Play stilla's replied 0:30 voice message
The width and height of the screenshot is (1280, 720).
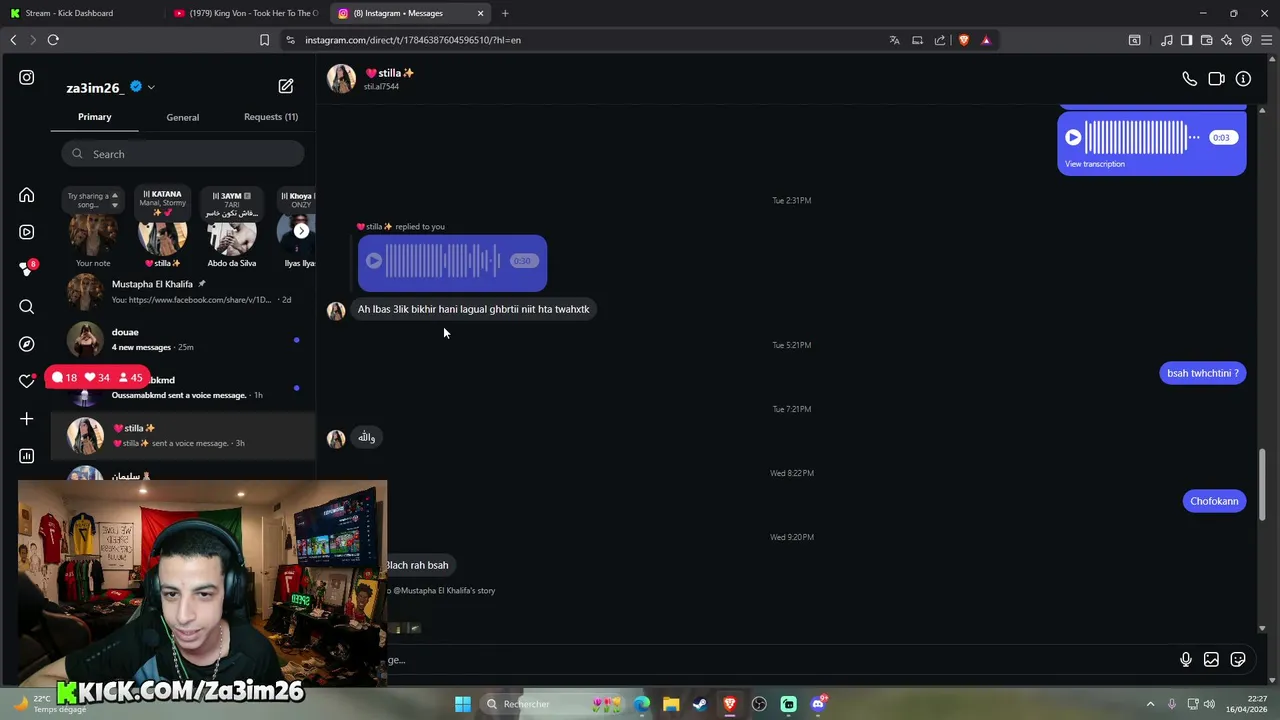[x=373, y=261]
